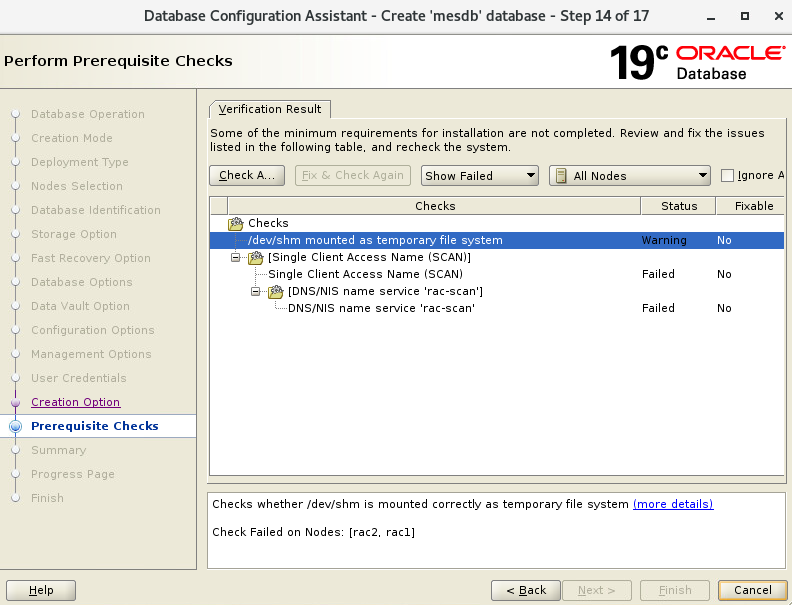
Task: Click the Creation Option step bullet
Action: (x=15, y=403)
